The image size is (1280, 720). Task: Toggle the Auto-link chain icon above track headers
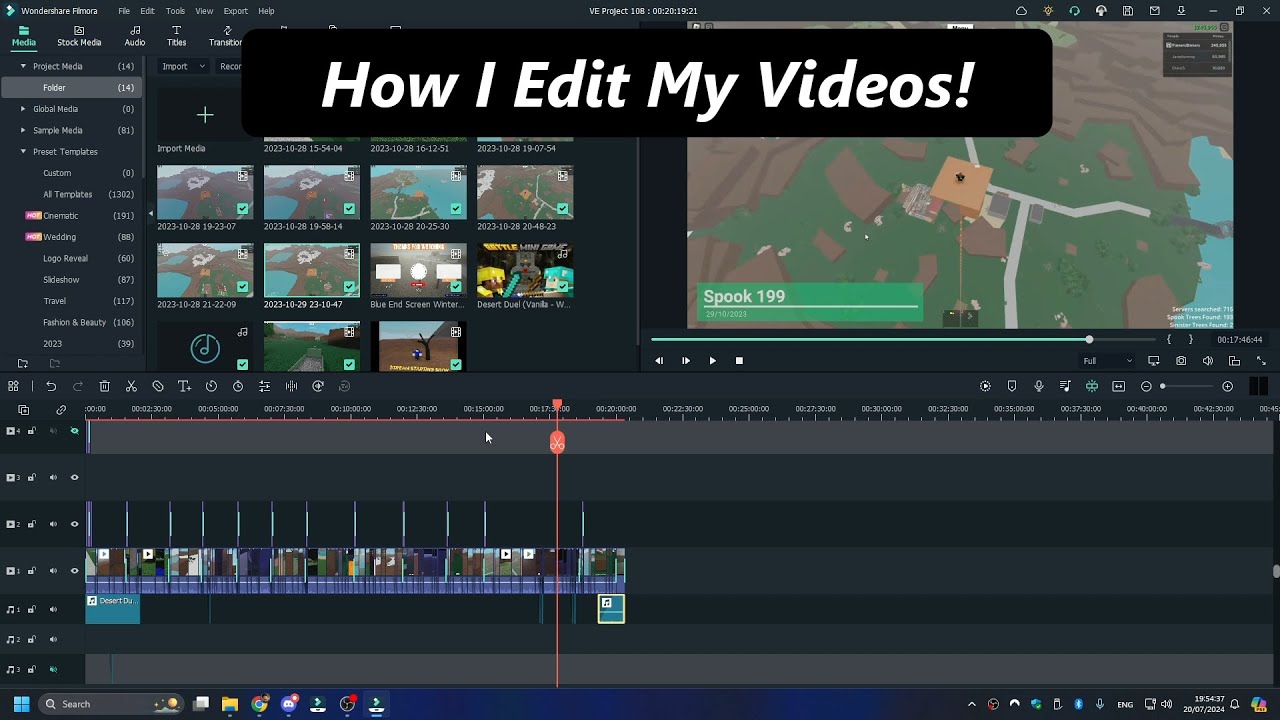click(x=61, y=410)
